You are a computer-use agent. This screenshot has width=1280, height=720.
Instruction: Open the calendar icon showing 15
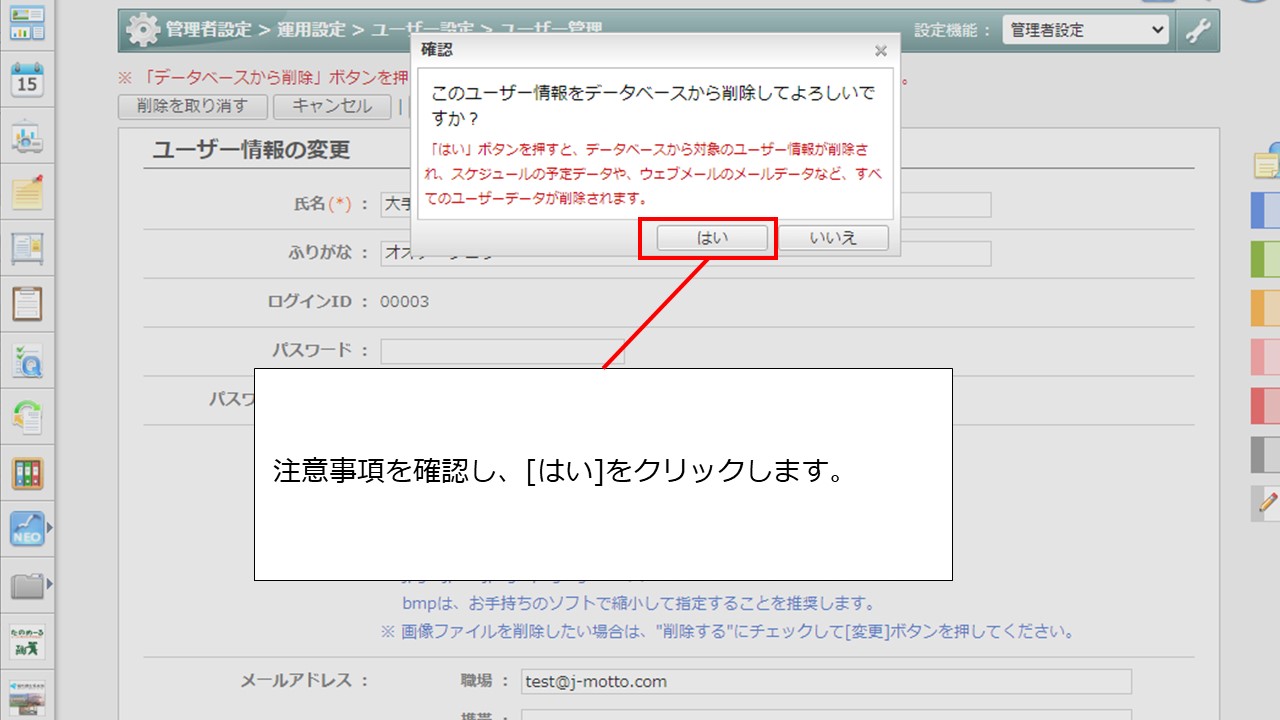(27, 80)
